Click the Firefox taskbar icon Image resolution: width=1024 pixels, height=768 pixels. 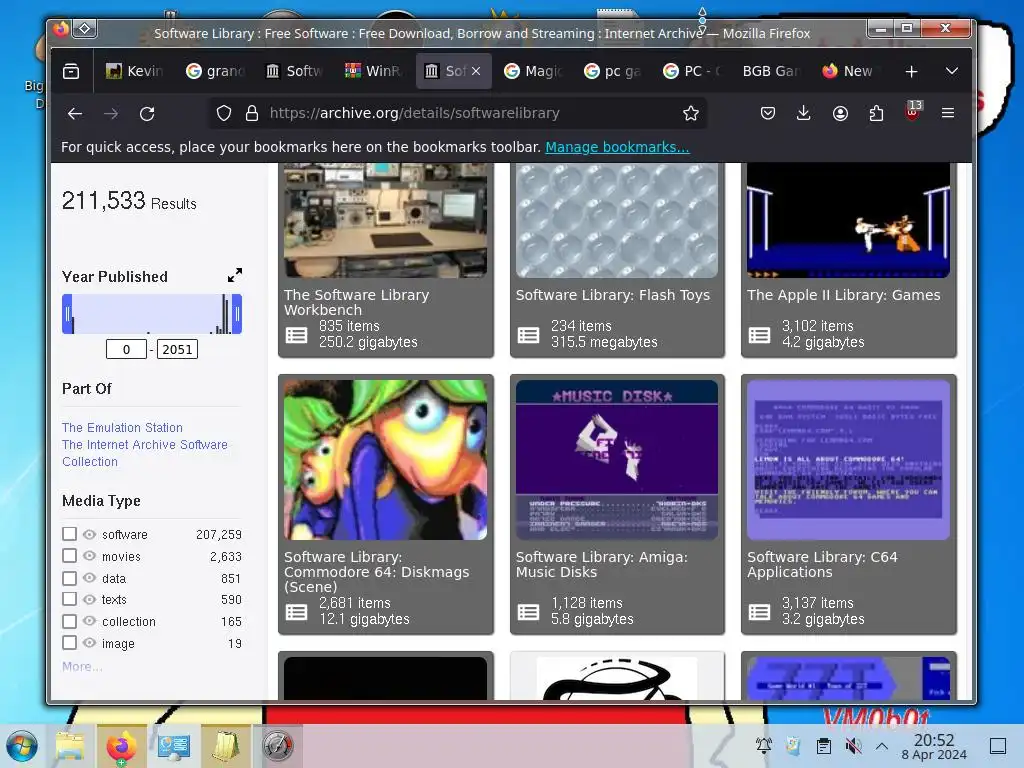click(x=121, y=746)
